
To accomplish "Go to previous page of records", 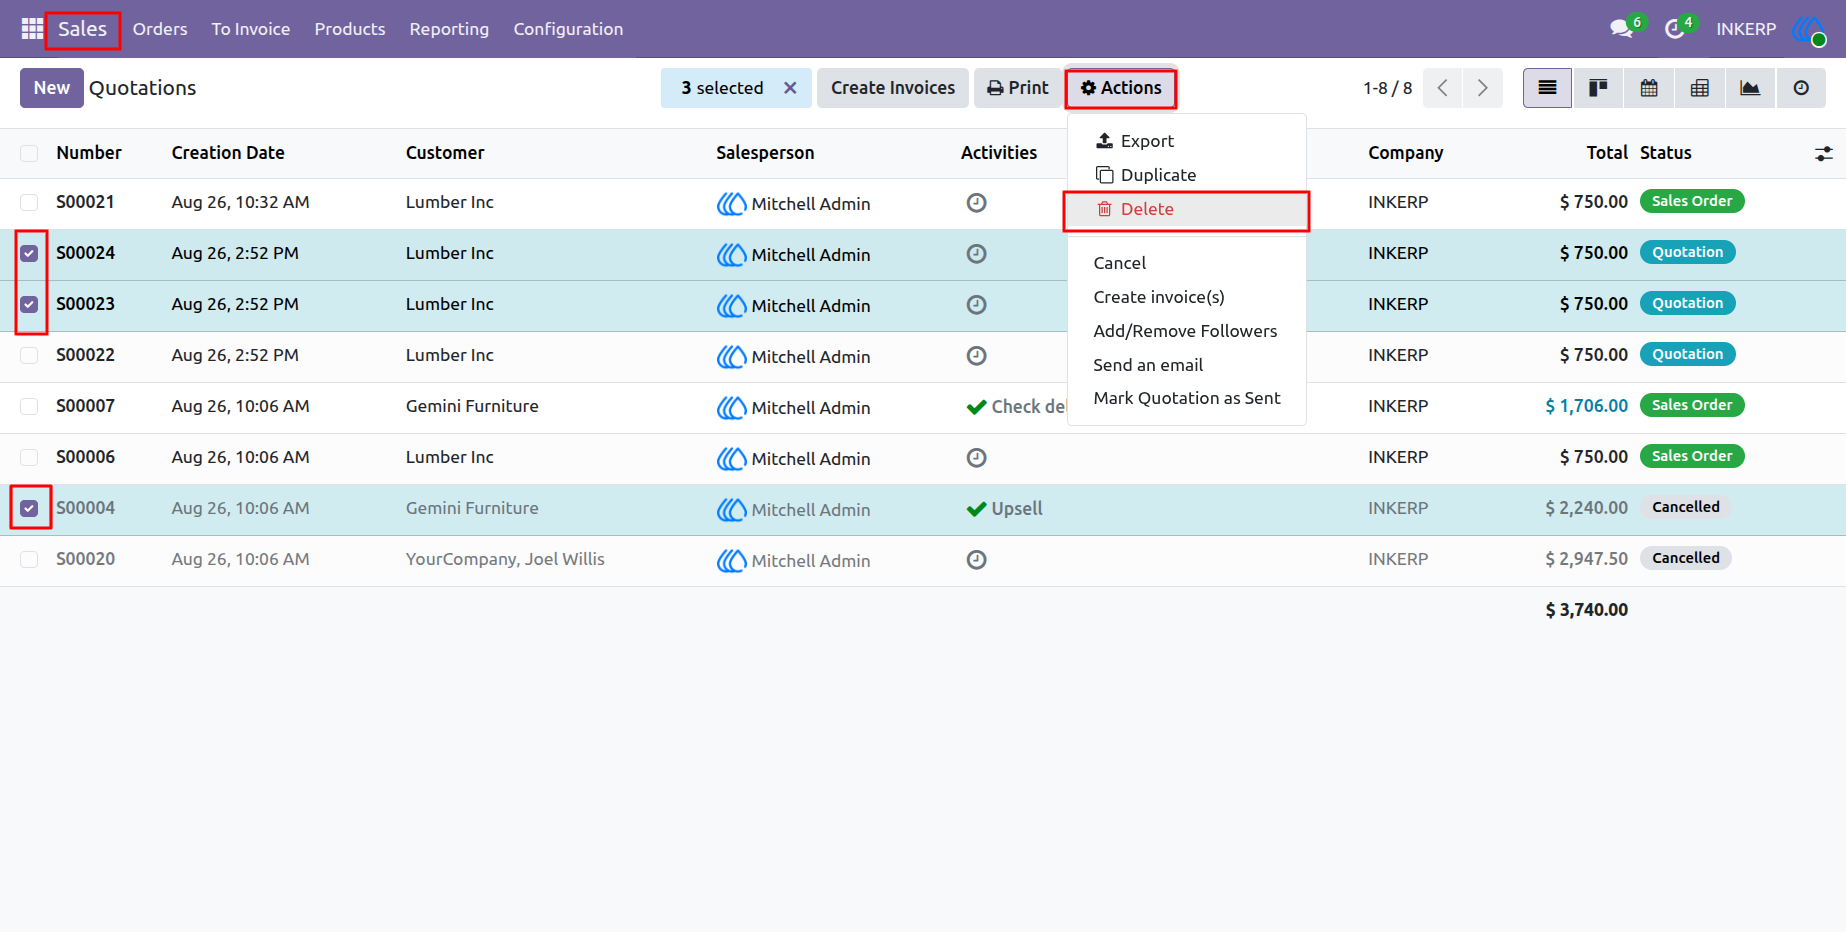I will [1442, 88].
